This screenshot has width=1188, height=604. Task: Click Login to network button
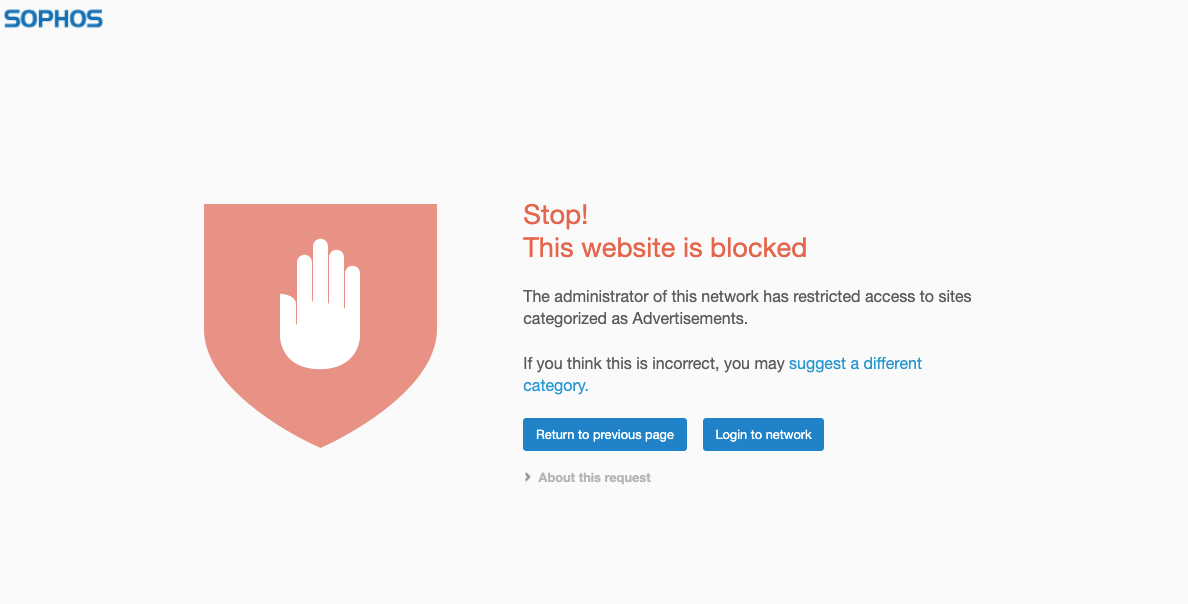pyautogui.click(x=763, y=434)
